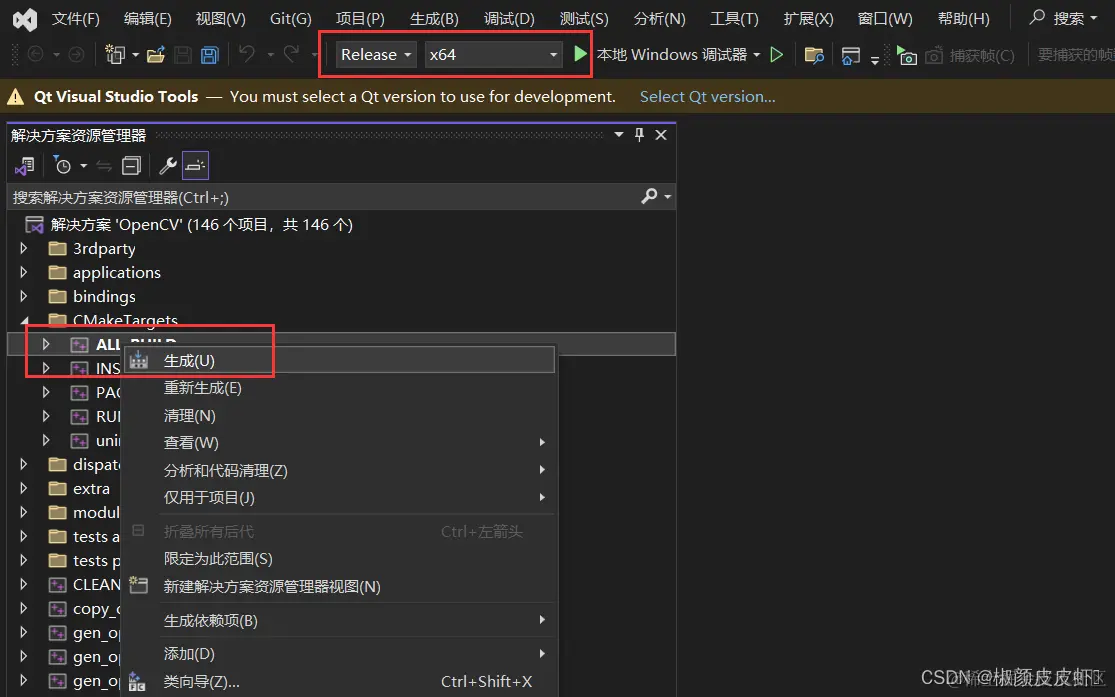Image resolution: width=1115 pixels, height=697 pixels.
Task: Click the 搜索 button in the title bar
Action: pyautogui.click(x=1063, y=18)
